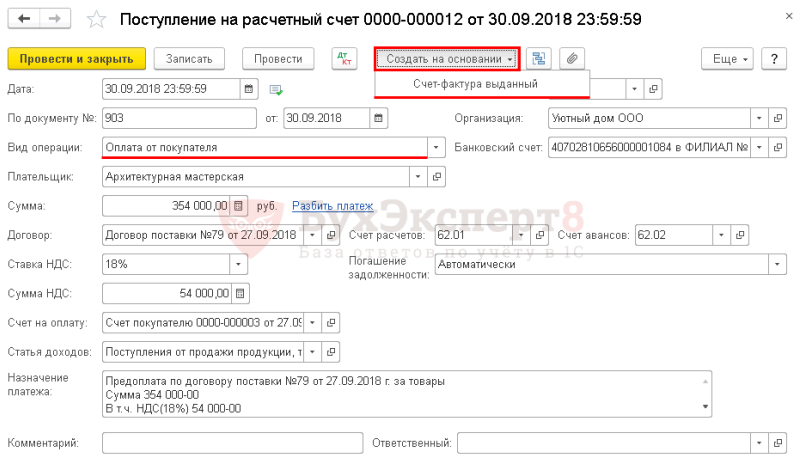Open calendar next to document date 30.09.2018

378,118
